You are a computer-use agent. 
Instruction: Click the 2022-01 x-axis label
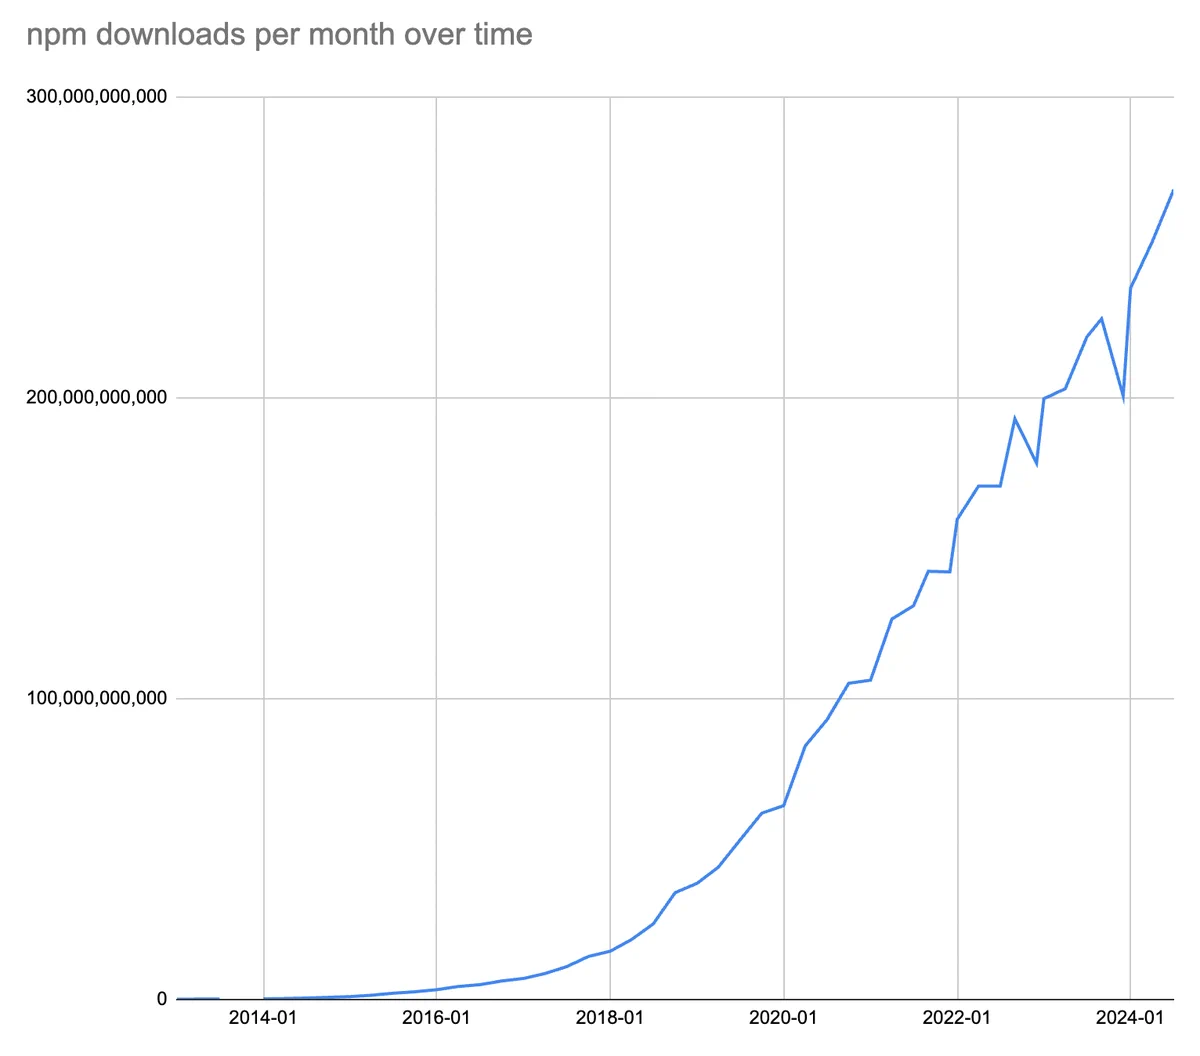(x=957, y=1018)
